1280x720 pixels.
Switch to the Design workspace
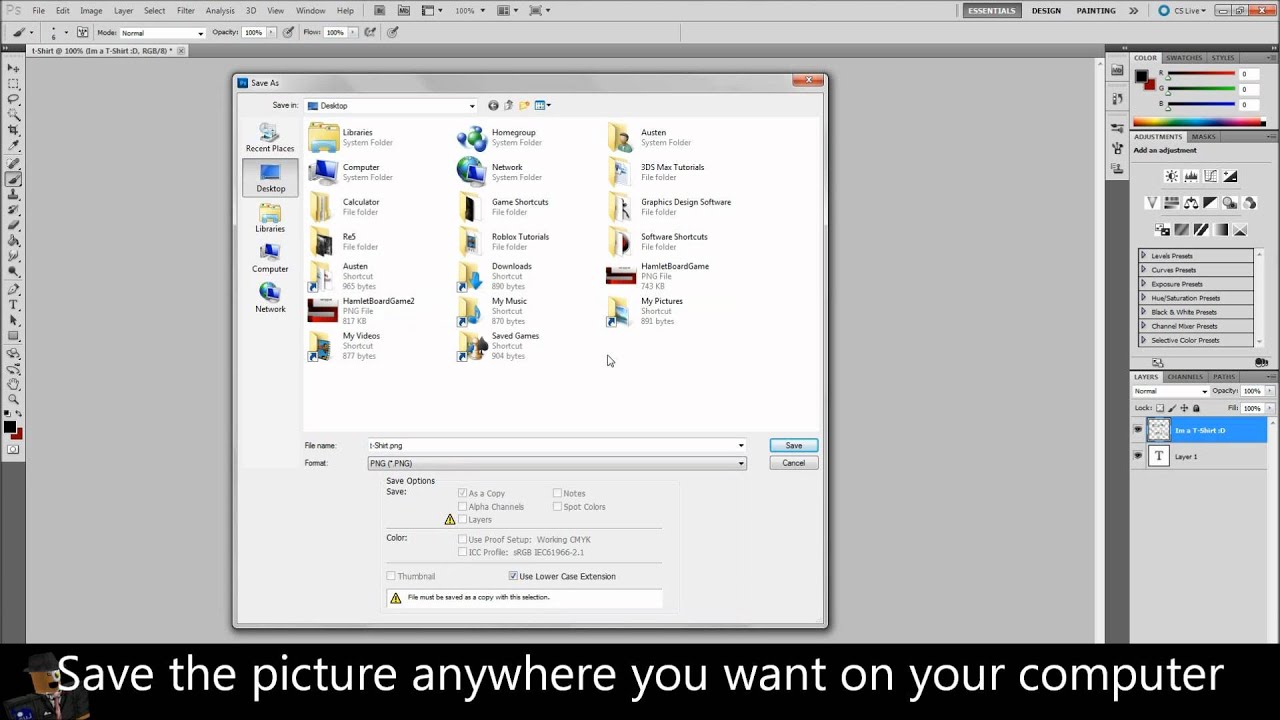point(1046,11)
